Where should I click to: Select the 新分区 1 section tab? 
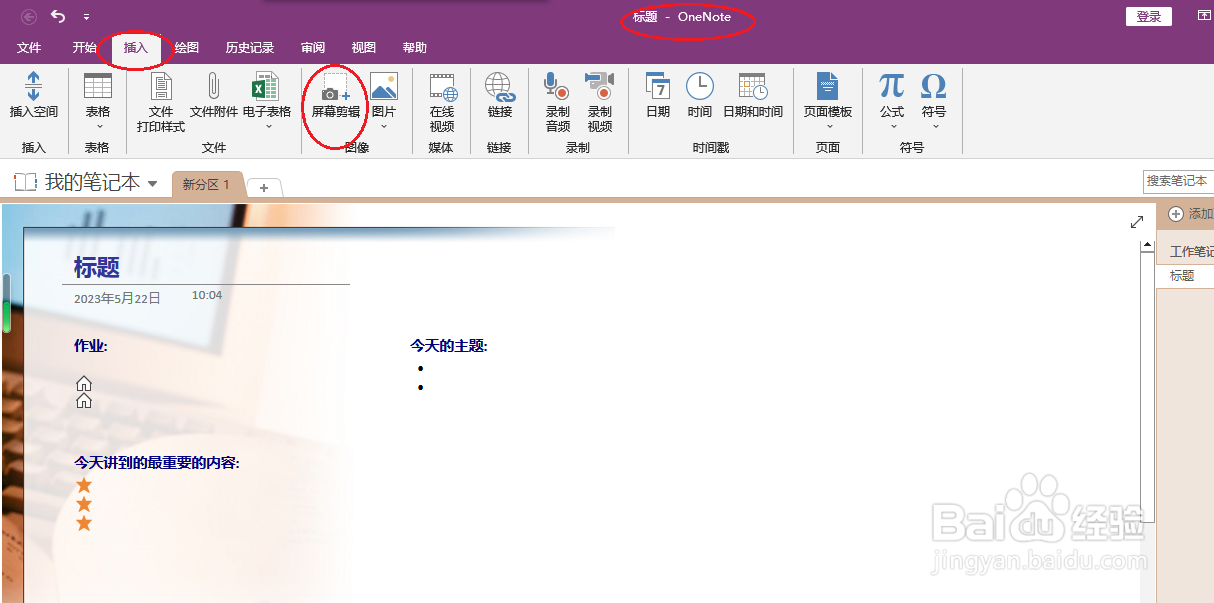click(207, 185)
